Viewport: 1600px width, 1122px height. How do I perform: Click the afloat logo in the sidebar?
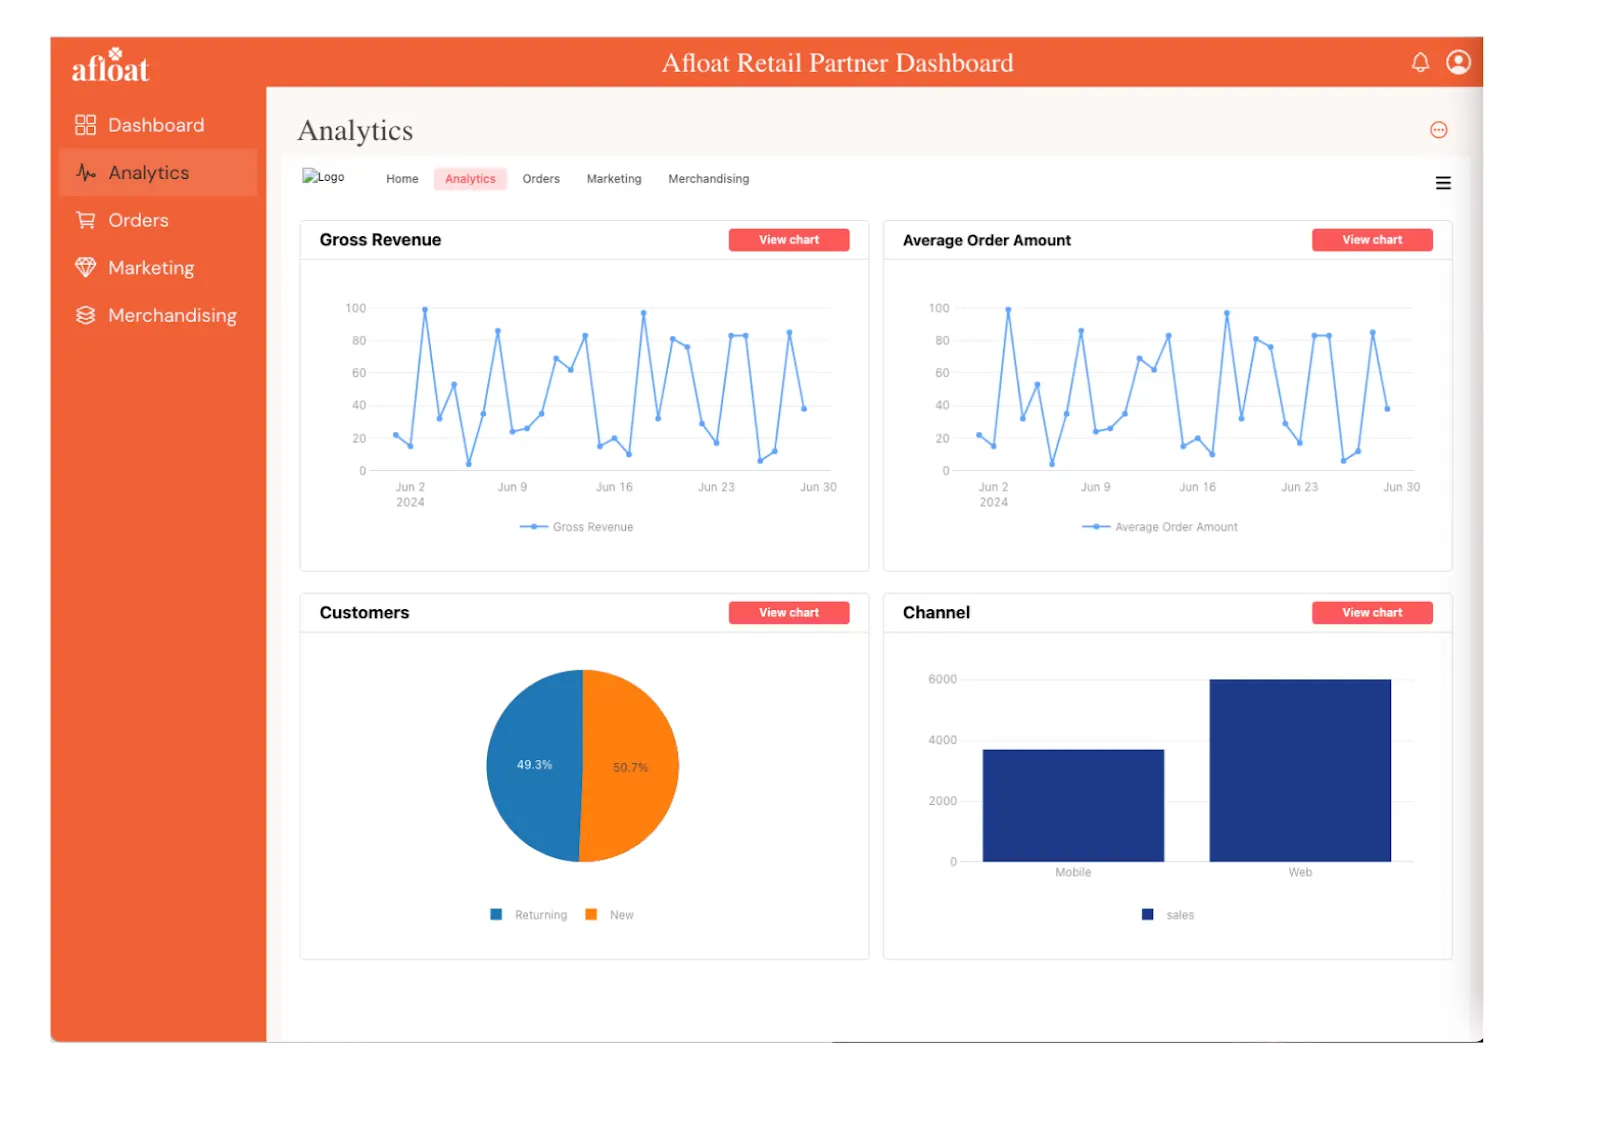(x=110, y=65)
